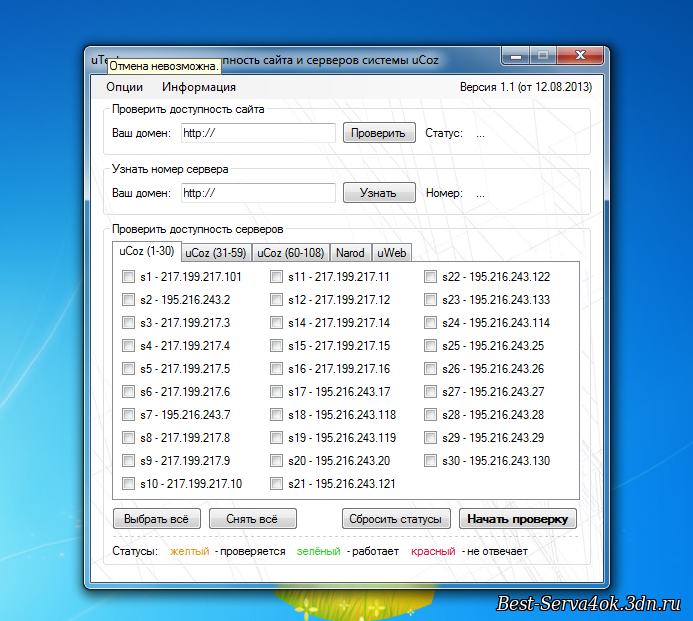Check s20 - 195.216.243.20 checkbox
Image resolution: width=693 pixels, height=621 pixels.
click(276, 461)
